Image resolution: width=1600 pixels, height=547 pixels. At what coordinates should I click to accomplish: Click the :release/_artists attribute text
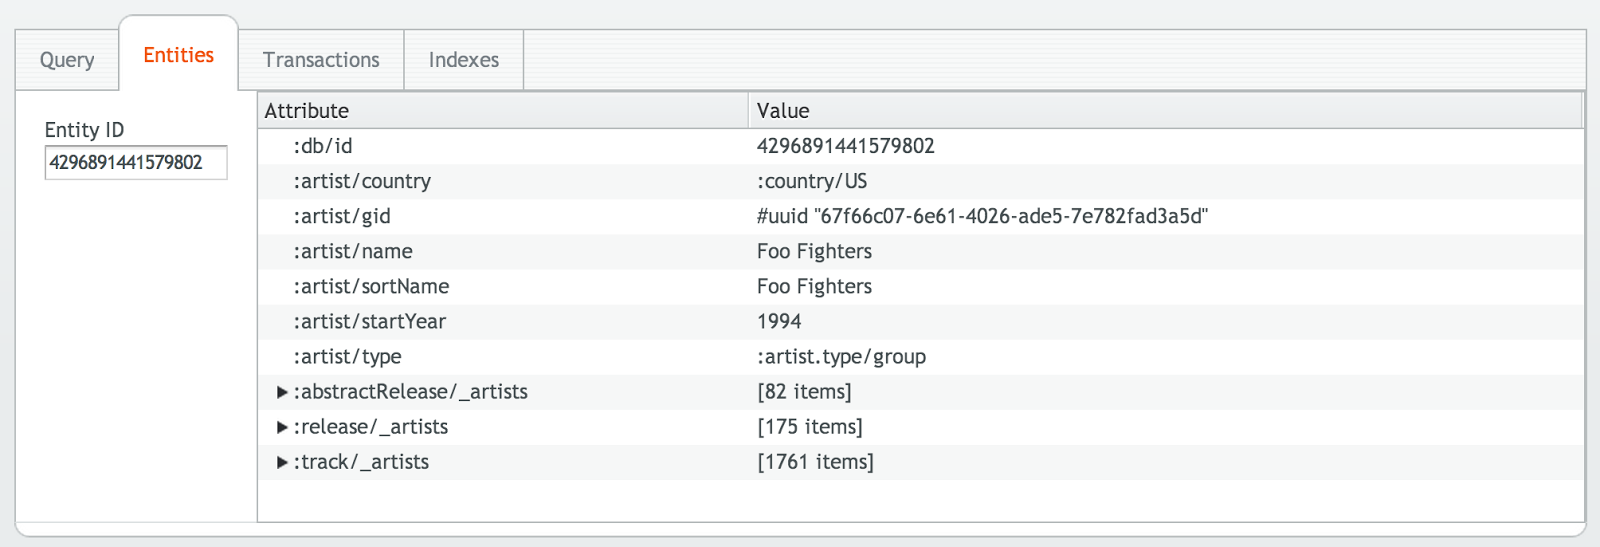[x=370, y=427]
